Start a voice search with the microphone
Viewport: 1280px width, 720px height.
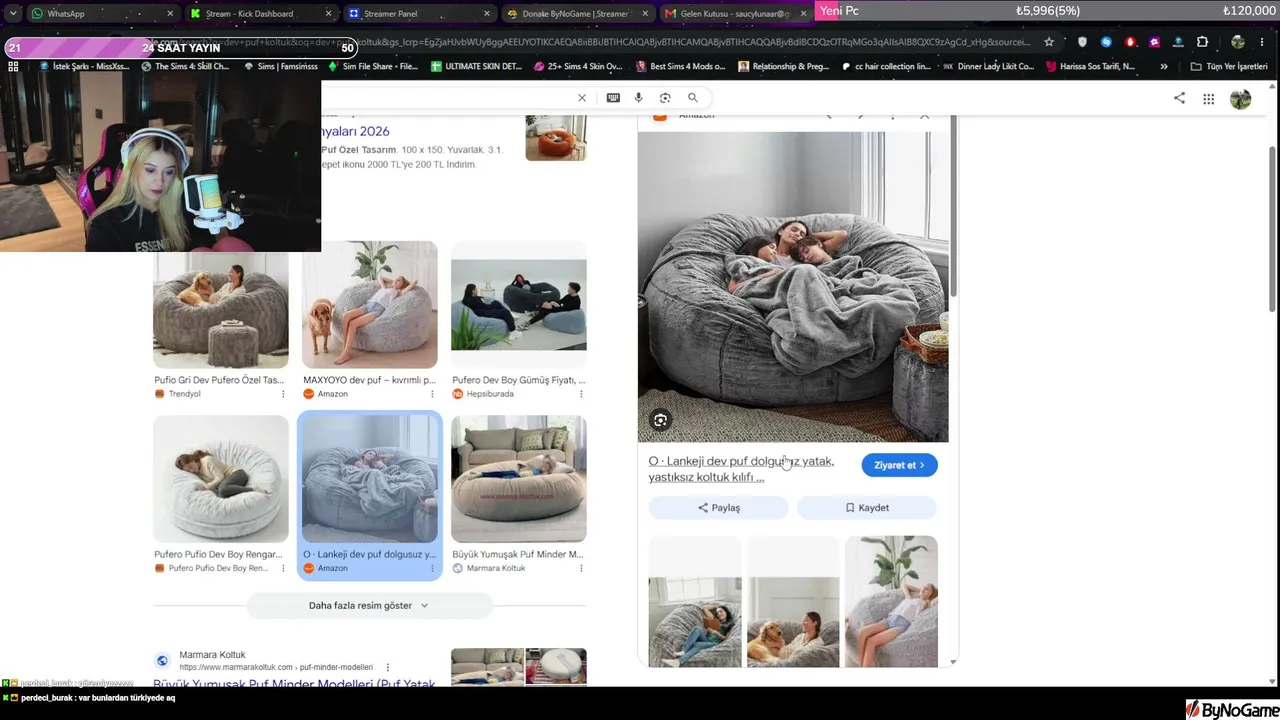click(639, 98)
